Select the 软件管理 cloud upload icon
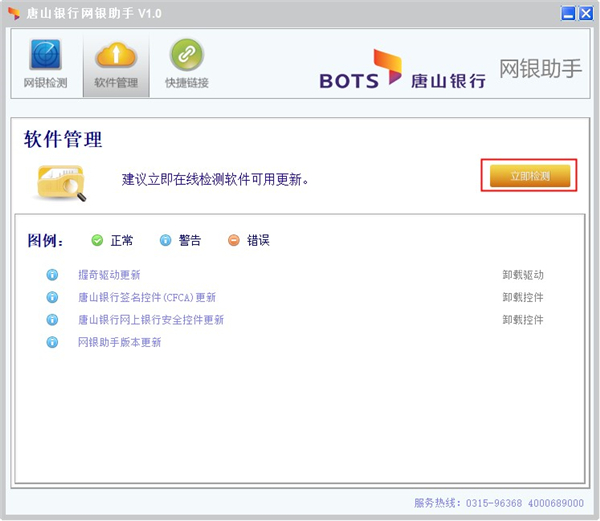 pos(116,55)
